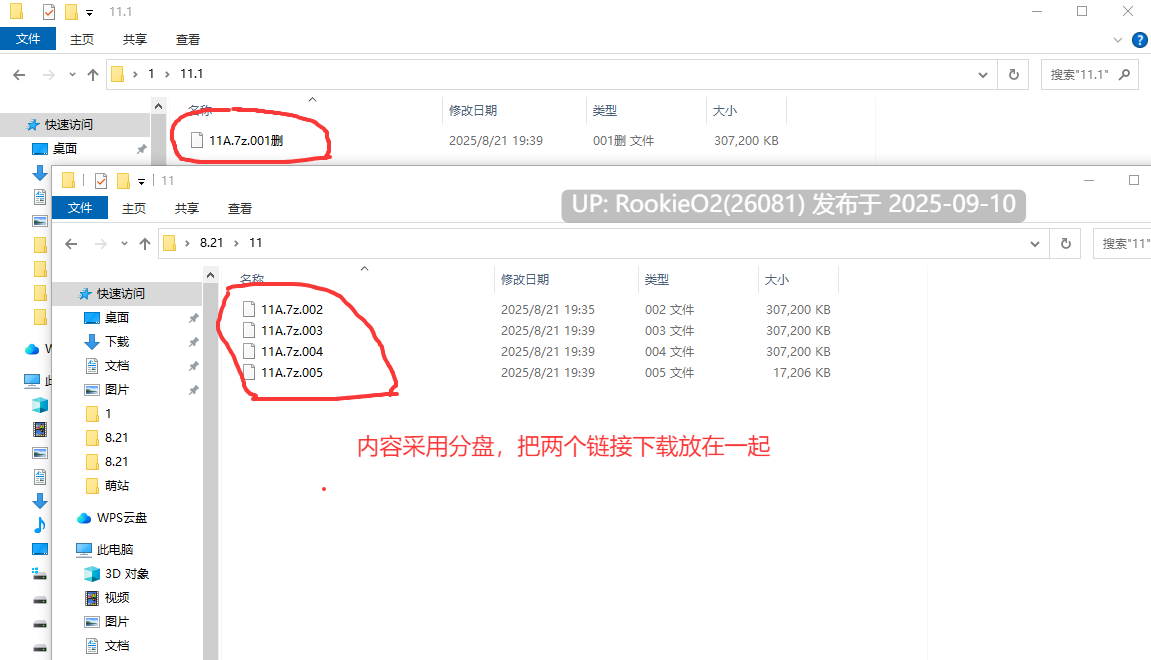This screenshot has height=660, width=1151.
Task: Select 快速访问 in 11.1 window sidebar
Action: (x=68, y=124)
